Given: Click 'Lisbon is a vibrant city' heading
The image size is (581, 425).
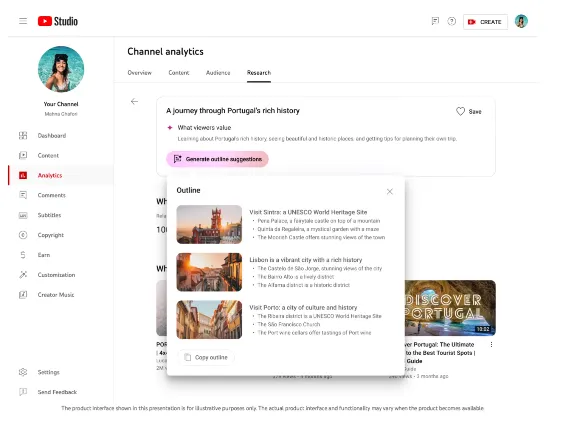Looking at the screenshot, I should pos(306,260).
